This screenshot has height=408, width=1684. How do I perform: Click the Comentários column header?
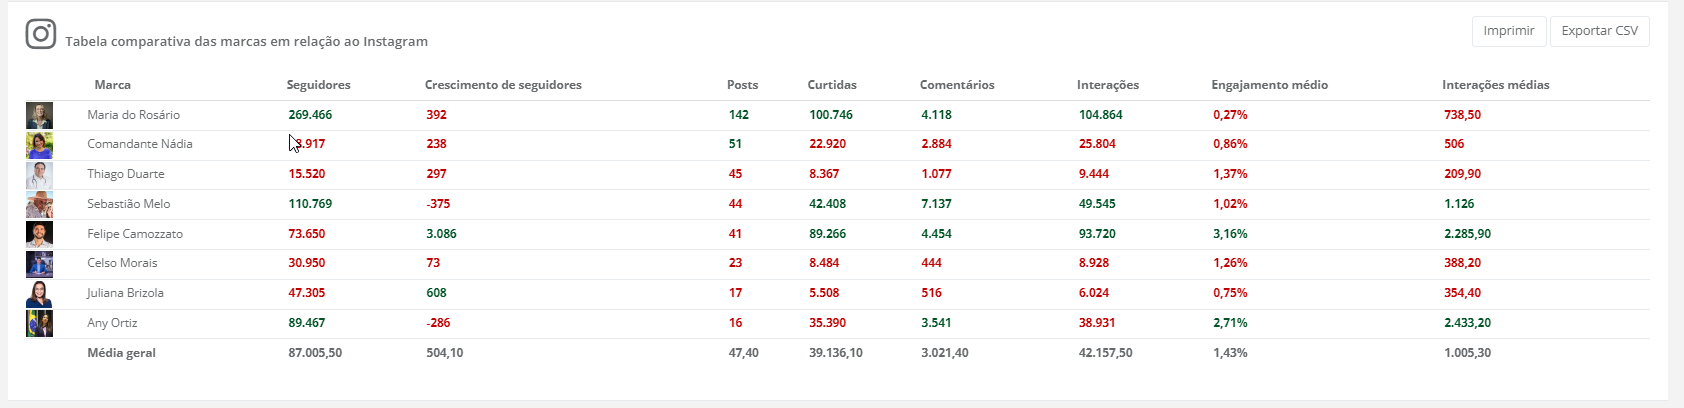[957, 85]
